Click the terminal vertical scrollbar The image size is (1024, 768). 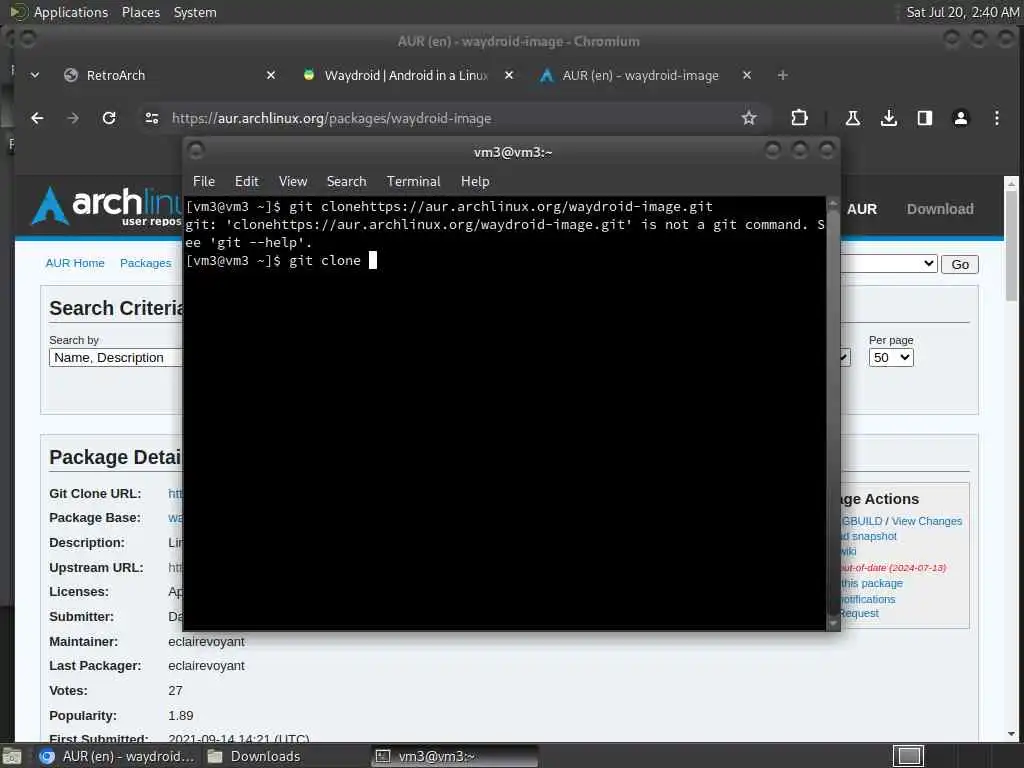(833, 413)
